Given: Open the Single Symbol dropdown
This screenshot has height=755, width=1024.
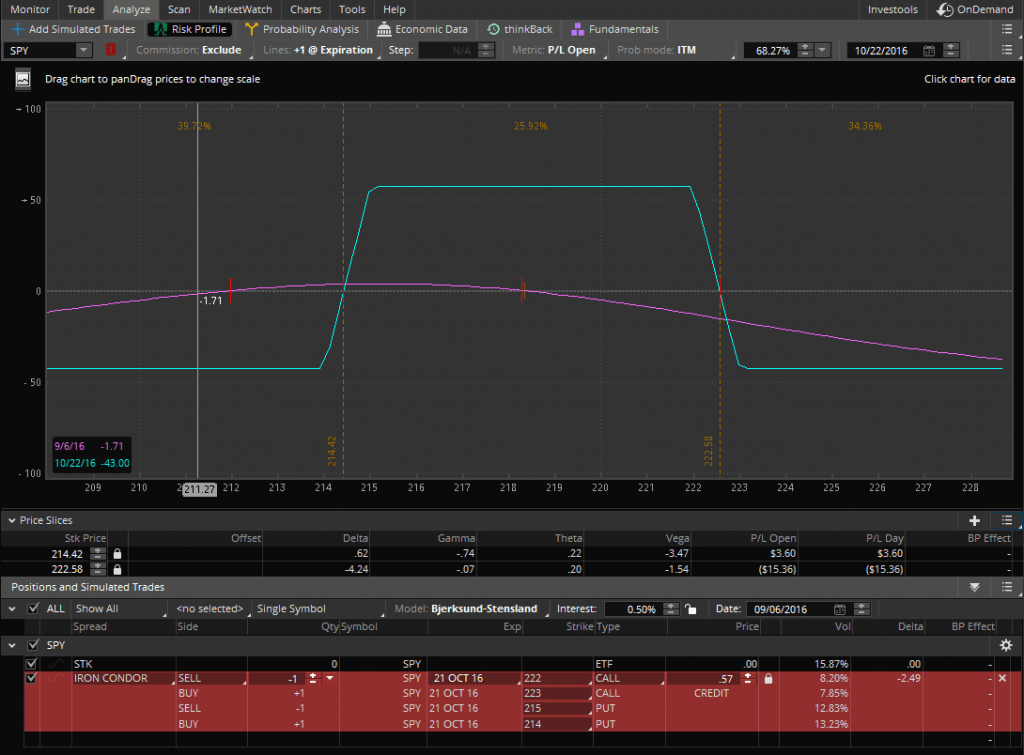Looking at the screenshot, I should (x=319, y=609).
